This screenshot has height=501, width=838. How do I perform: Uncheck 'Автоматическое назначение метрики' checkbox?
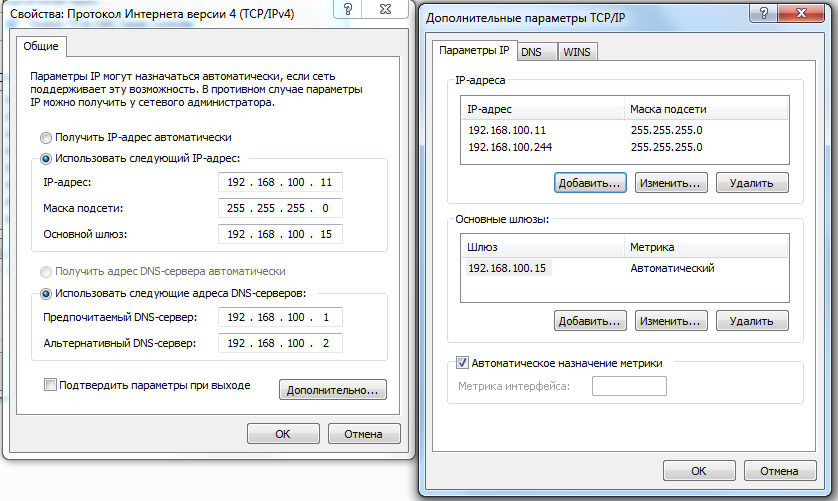tap(462, 363)
